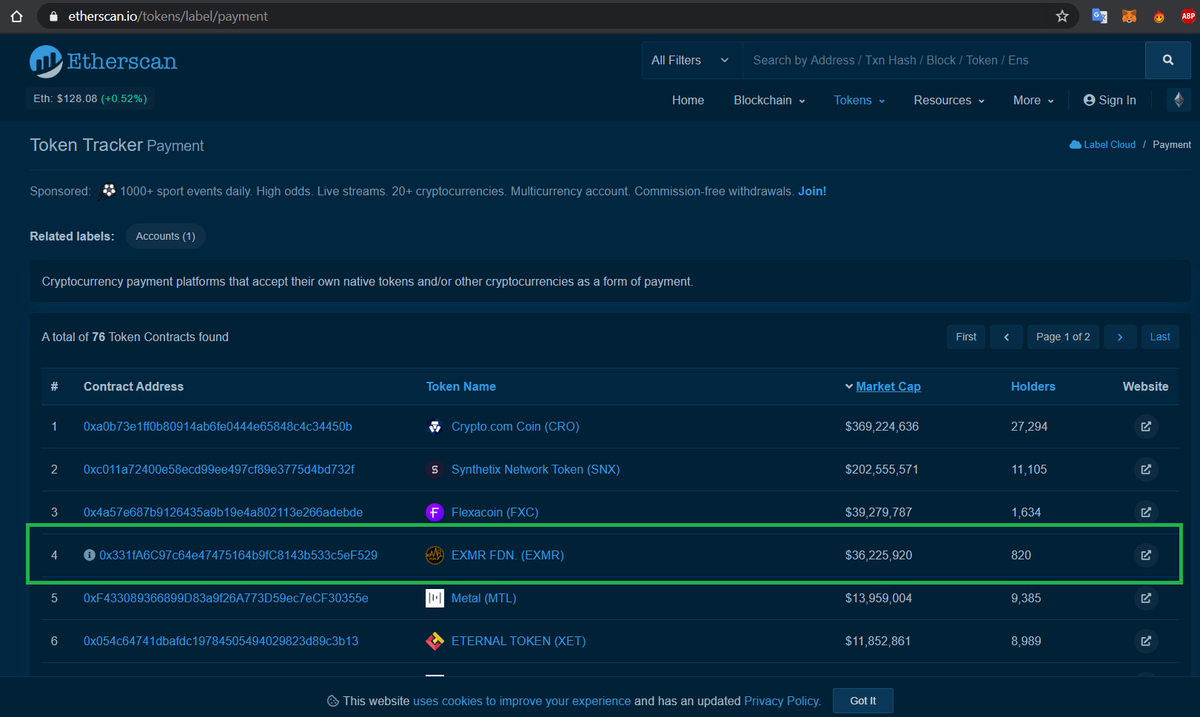The height and width of the screenshot is (717, 1200).
Task: Open the Ethereum network selector icon
Action: point(1178,100)
